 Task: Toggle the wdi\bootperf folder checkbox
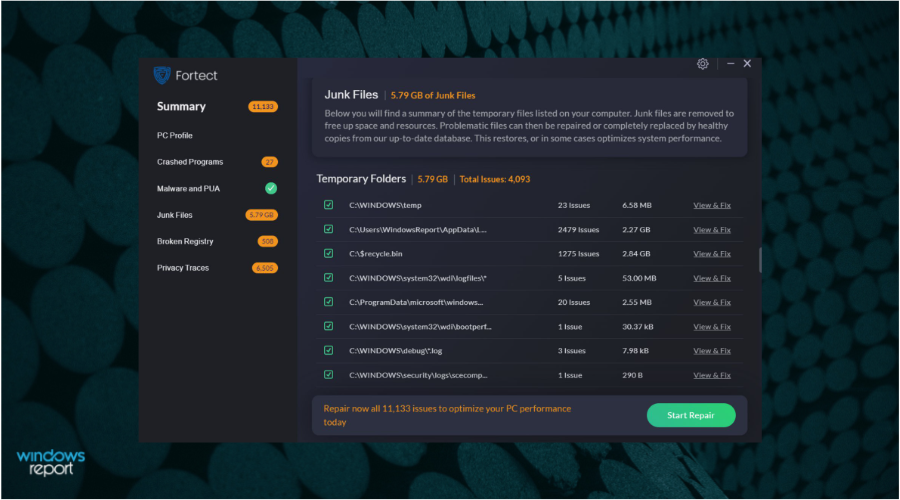coord(328,326)
